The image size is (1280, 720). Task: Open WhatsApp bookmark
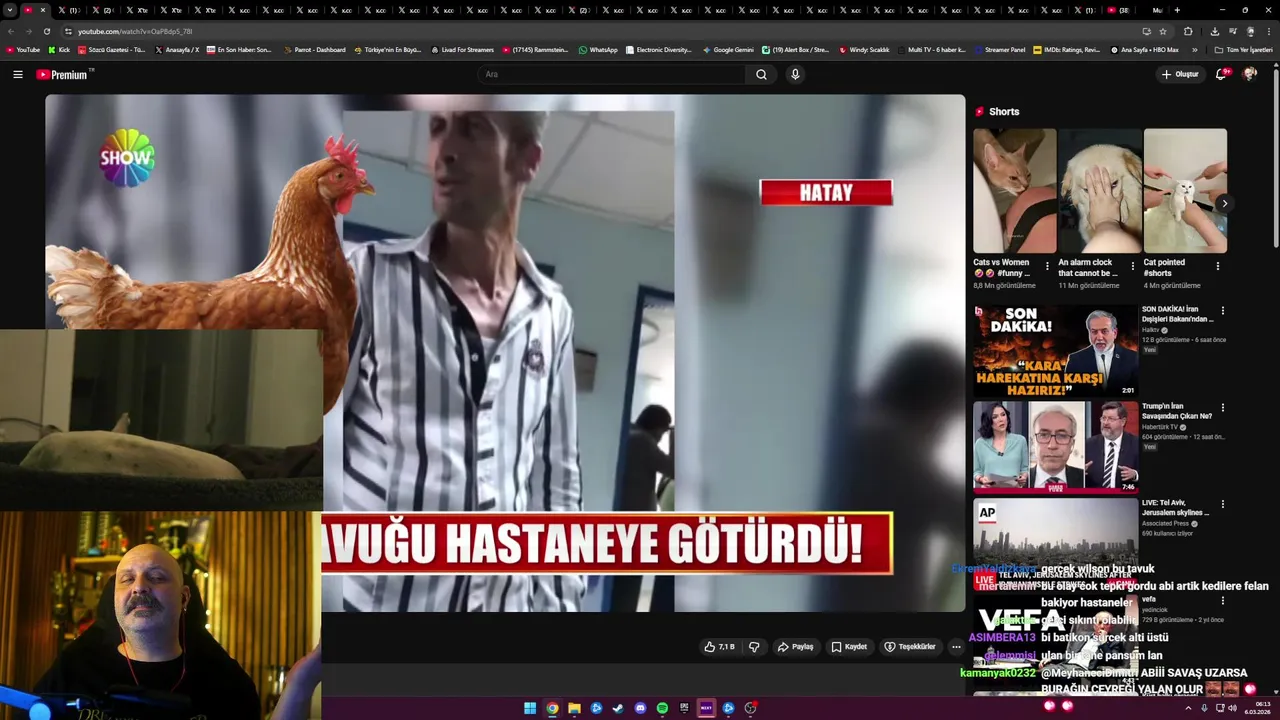(x=598, y=49)
